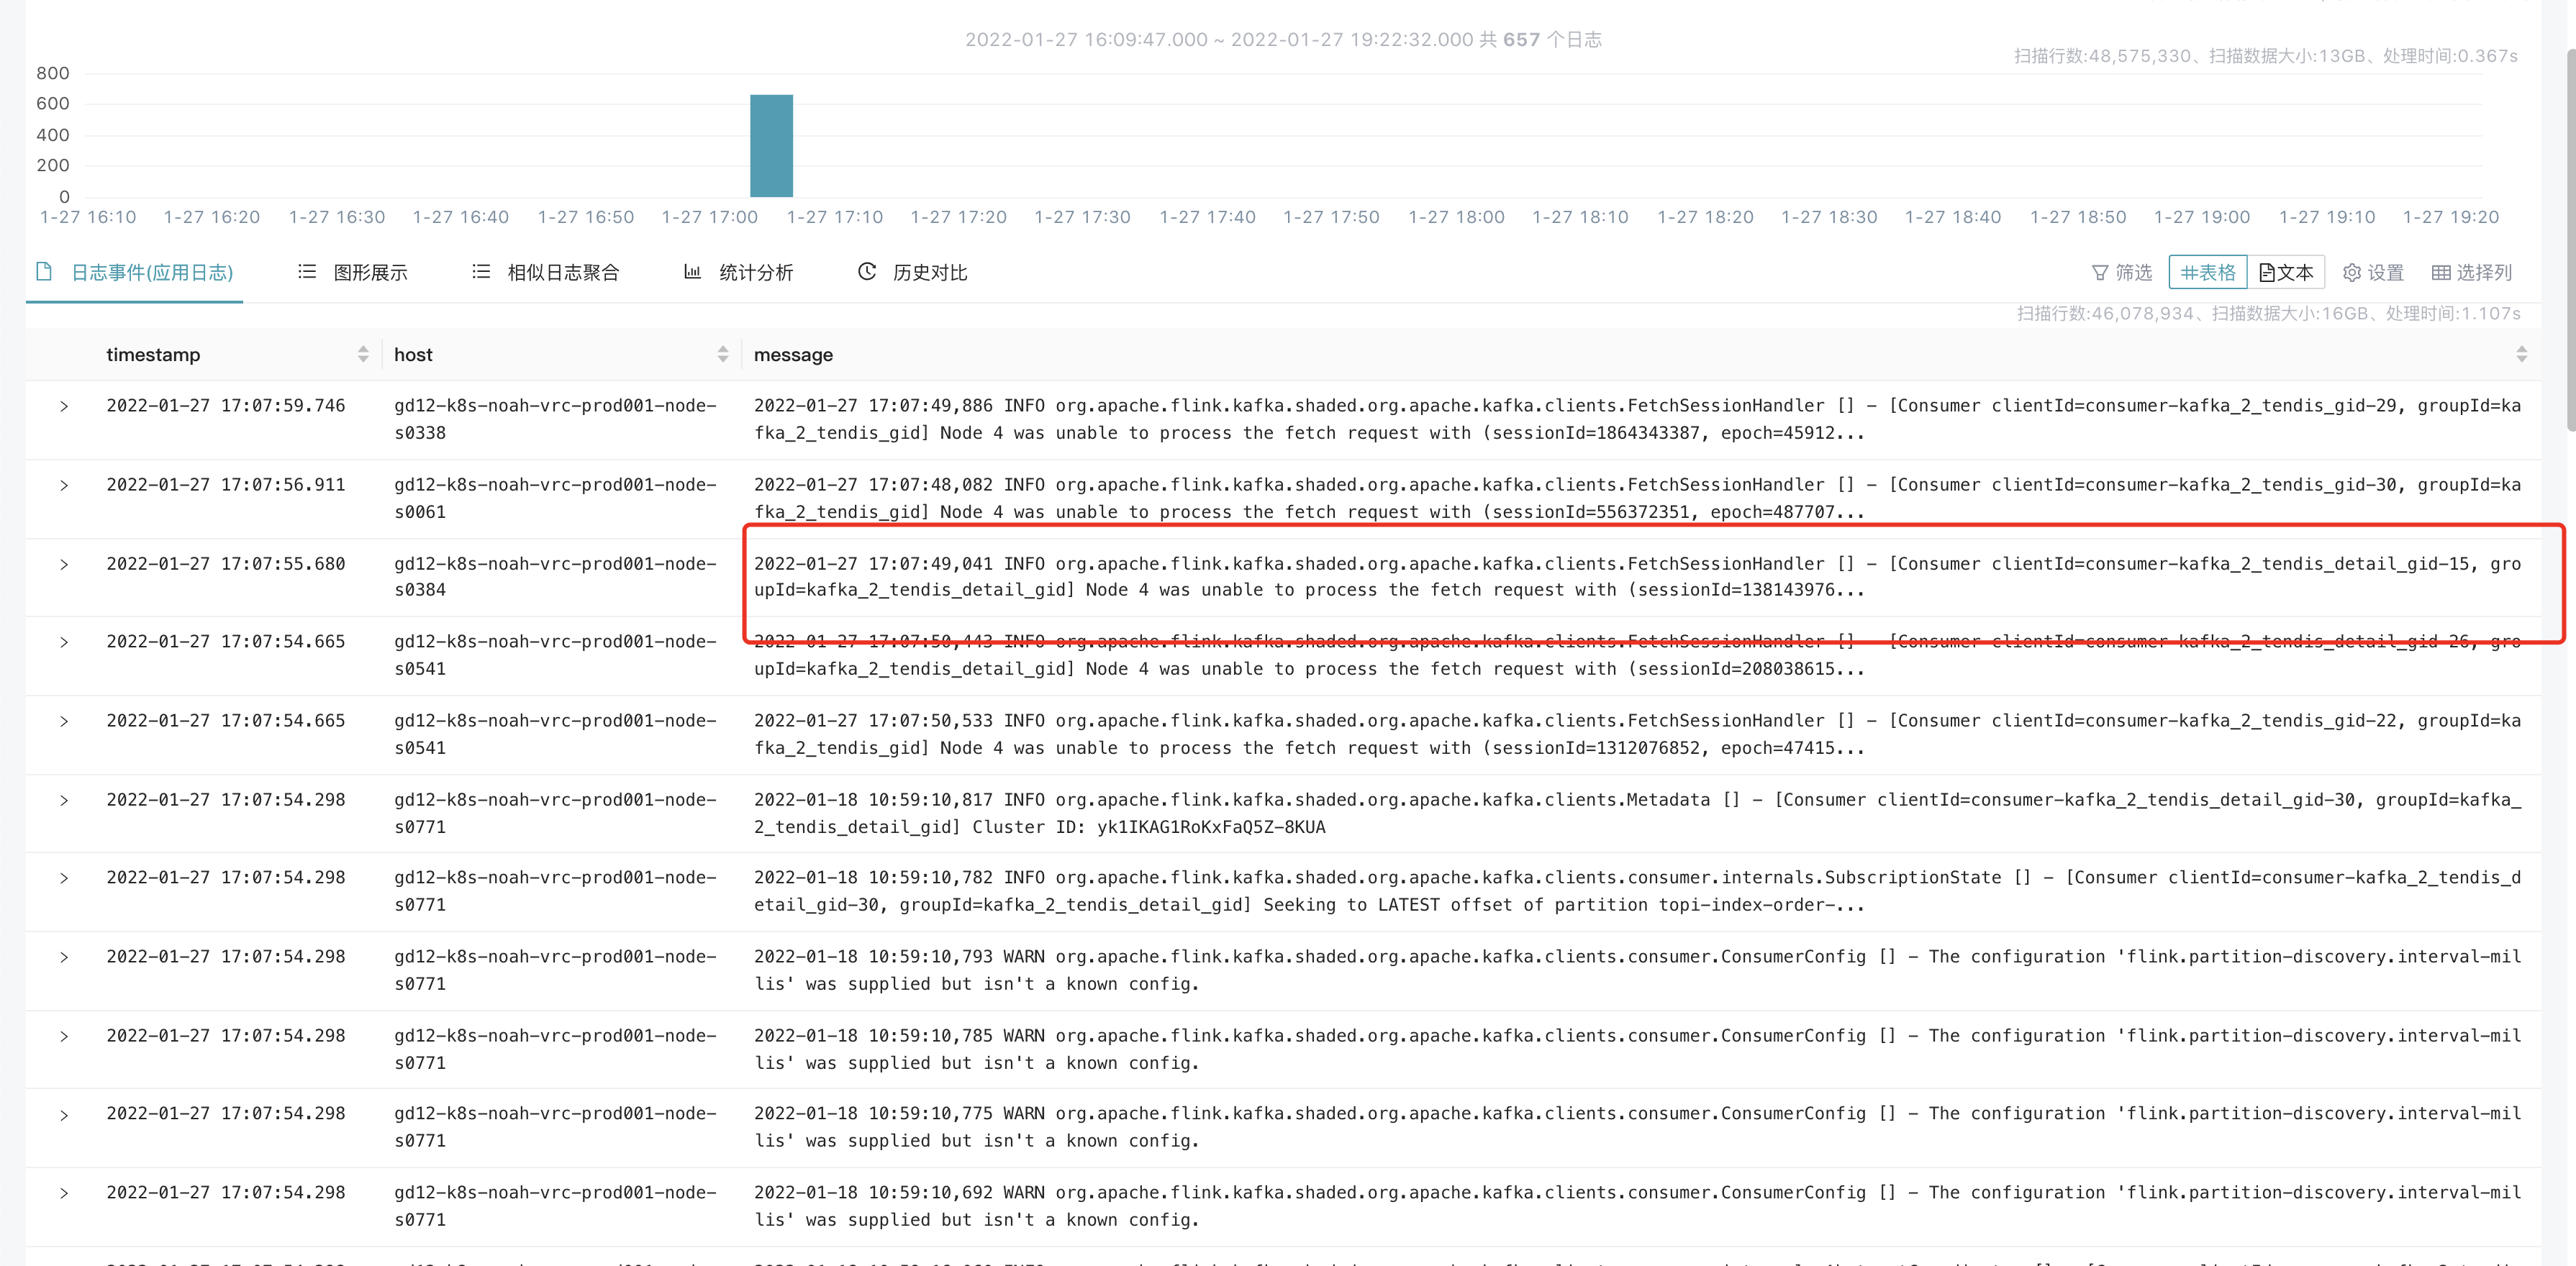
Task: Click the blue histogram bar near 17:00
Action: (771, 146)
